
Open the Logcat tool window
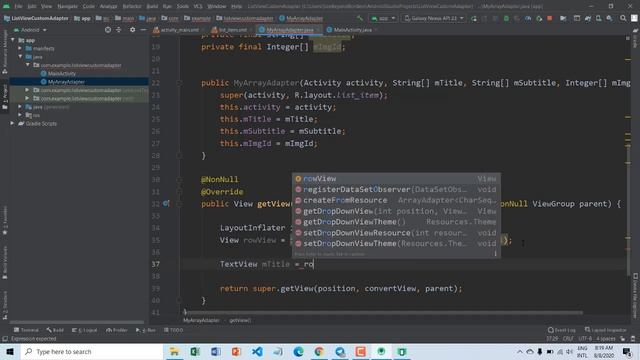84,330
